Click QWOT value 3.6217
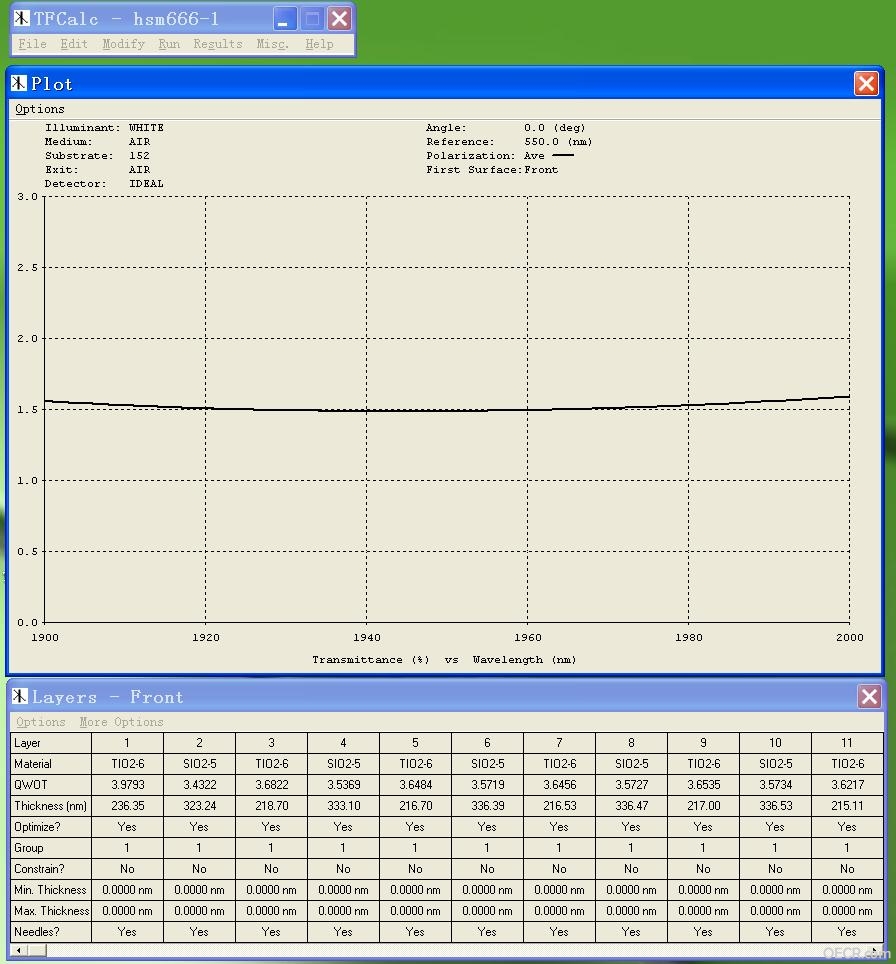Image resolution: width=896 pixels, height=964 pixels. click(x=847, y=784)
